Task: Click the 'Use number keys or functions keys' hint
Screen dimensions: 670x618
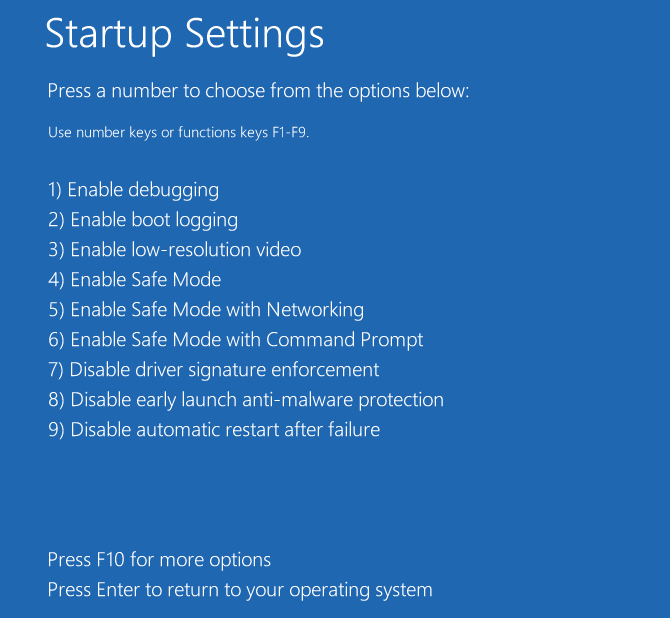Action: [x=178, y=132]
